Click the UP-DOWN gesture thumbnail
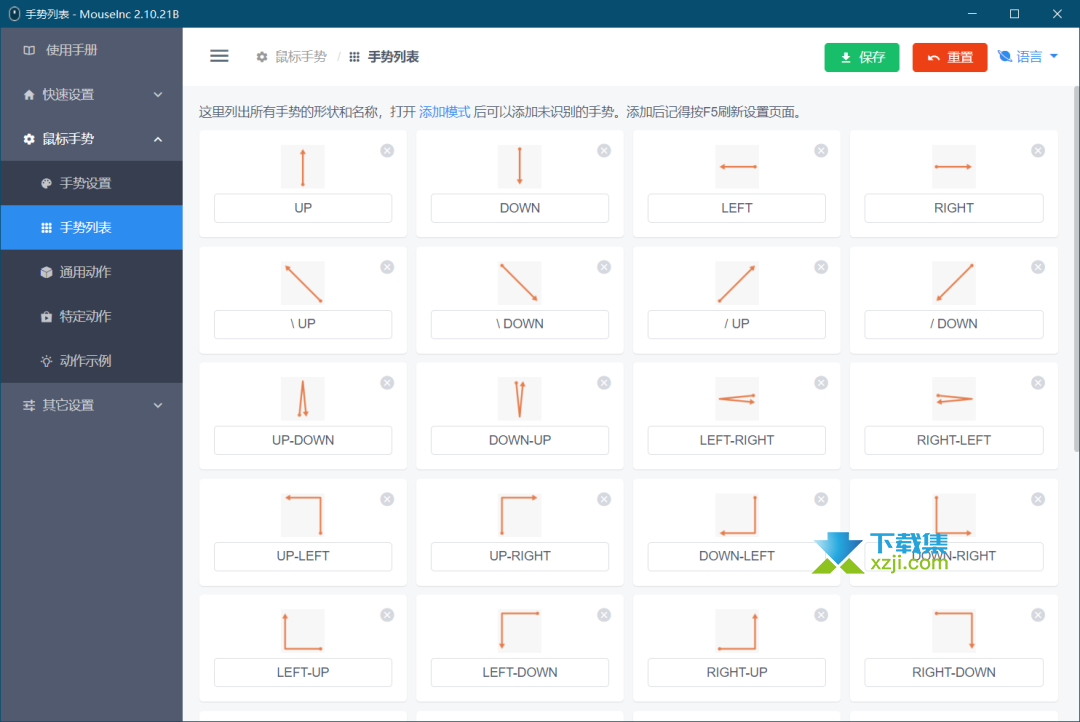Image resolution: width=1080 pixels, height=722 pixels. pos(302,399)
